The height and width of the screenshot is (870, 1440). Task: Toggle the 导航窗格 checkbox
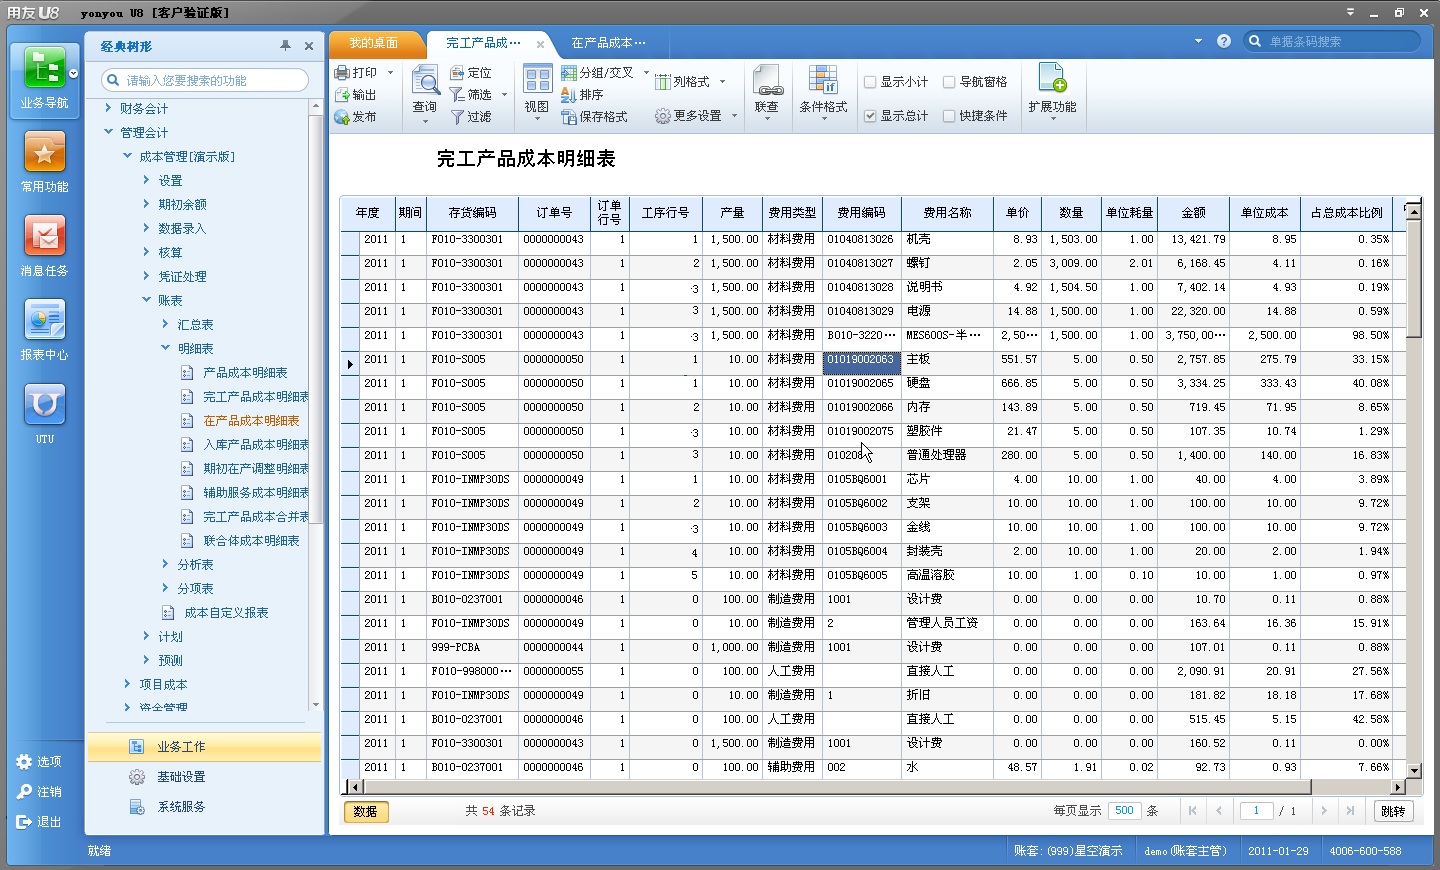click(x=949, y=82)
